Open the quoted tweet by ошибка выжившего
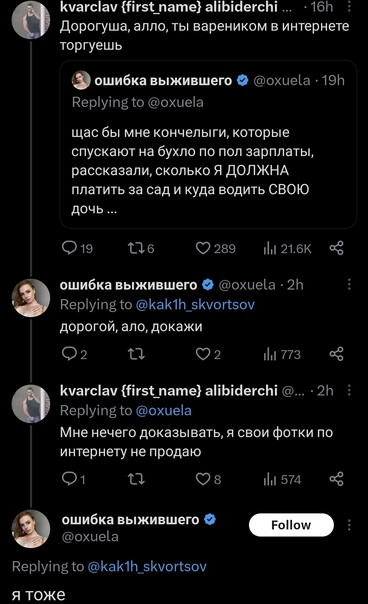This screenshot has height=604, width=368. click(208, 144)
